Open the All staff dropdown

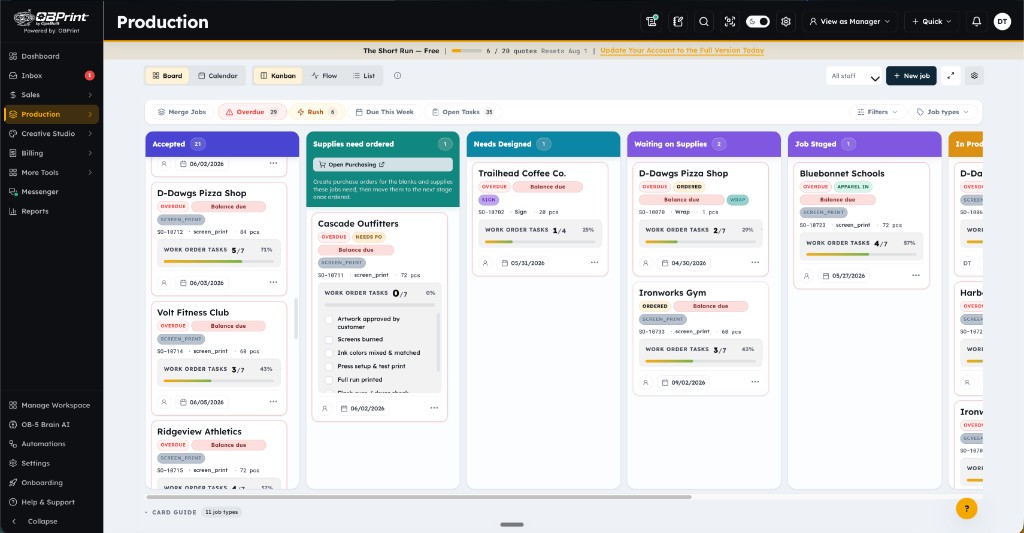click(x=854, y=76)
